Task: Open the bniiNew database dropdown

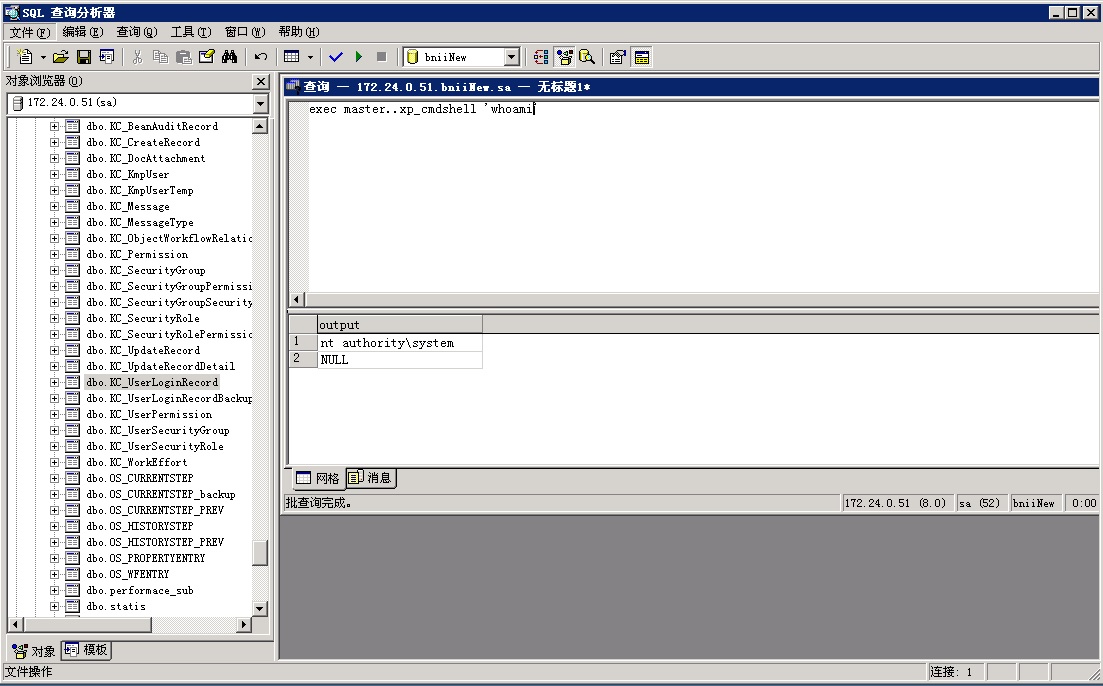Action: (x=512, y=57)
